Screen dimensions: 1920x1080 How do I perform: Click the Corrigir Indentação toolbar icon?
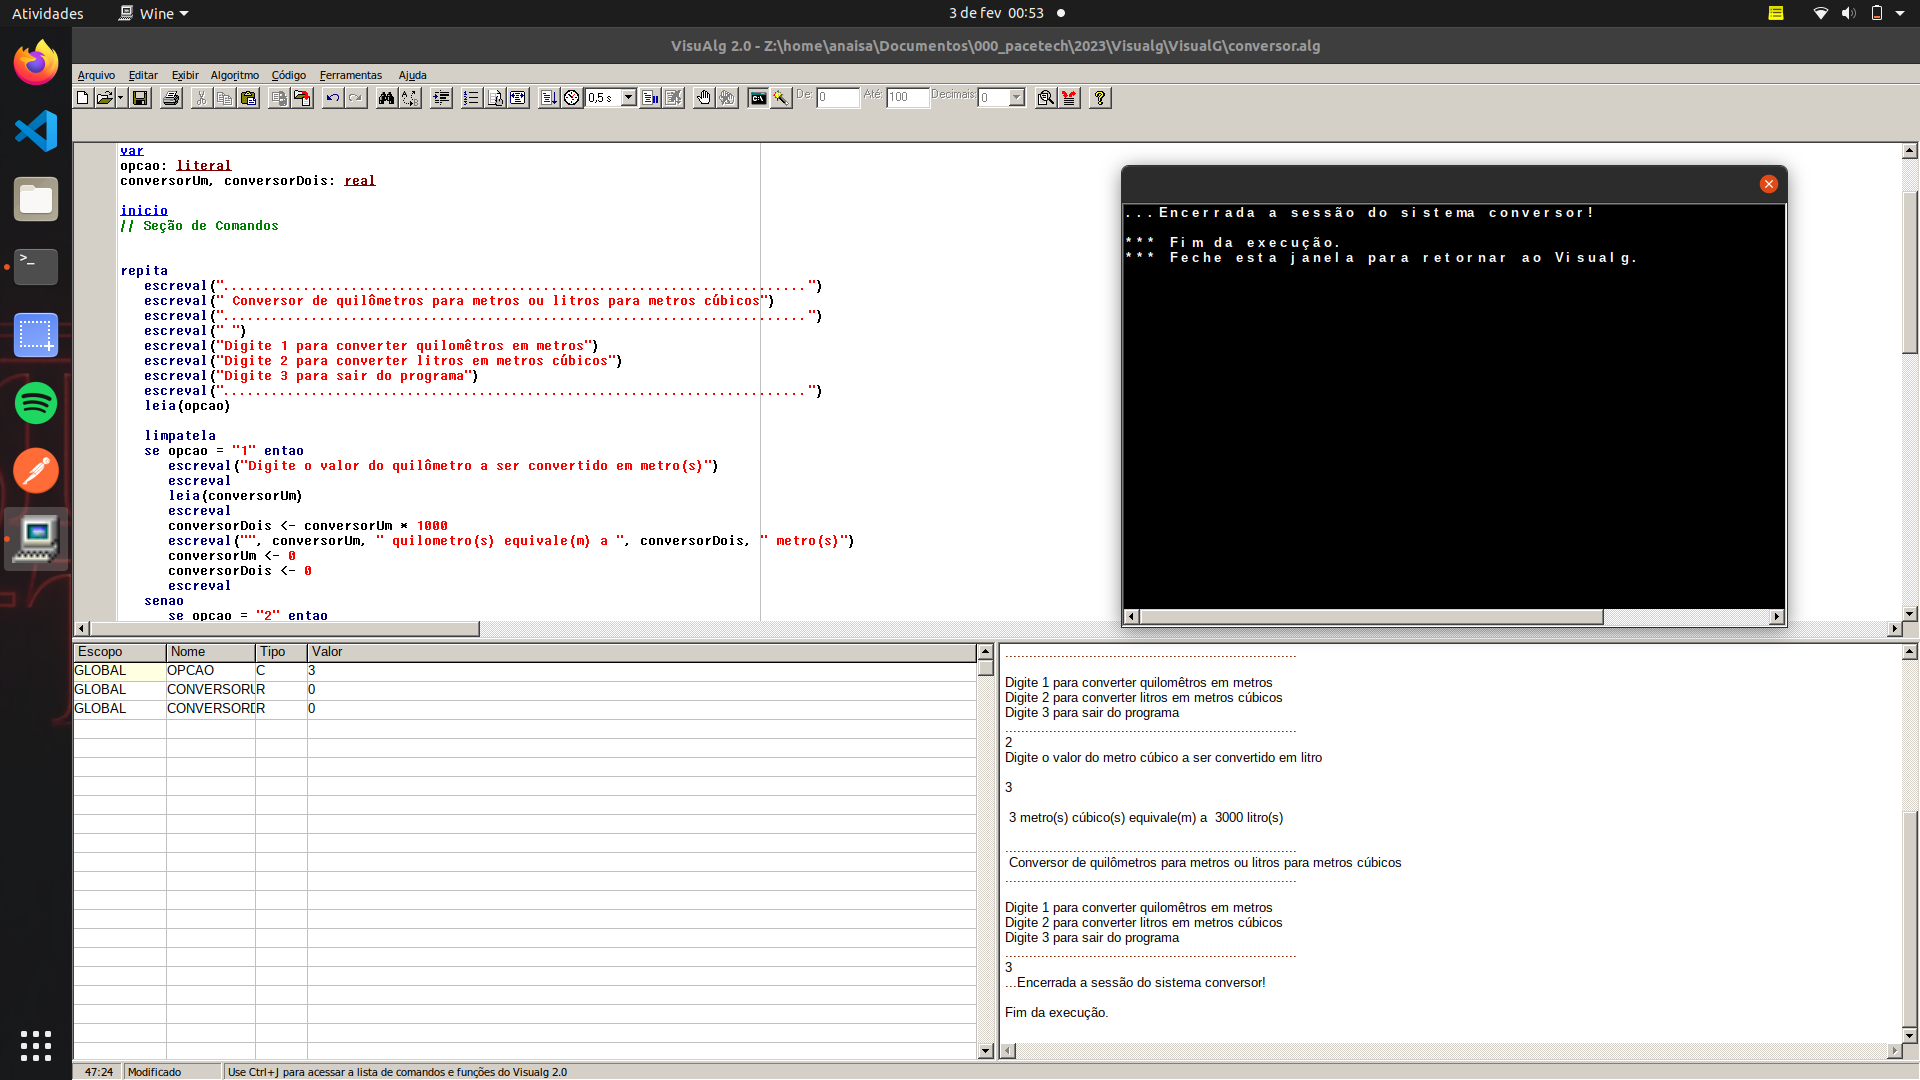[x=440, y=97]
